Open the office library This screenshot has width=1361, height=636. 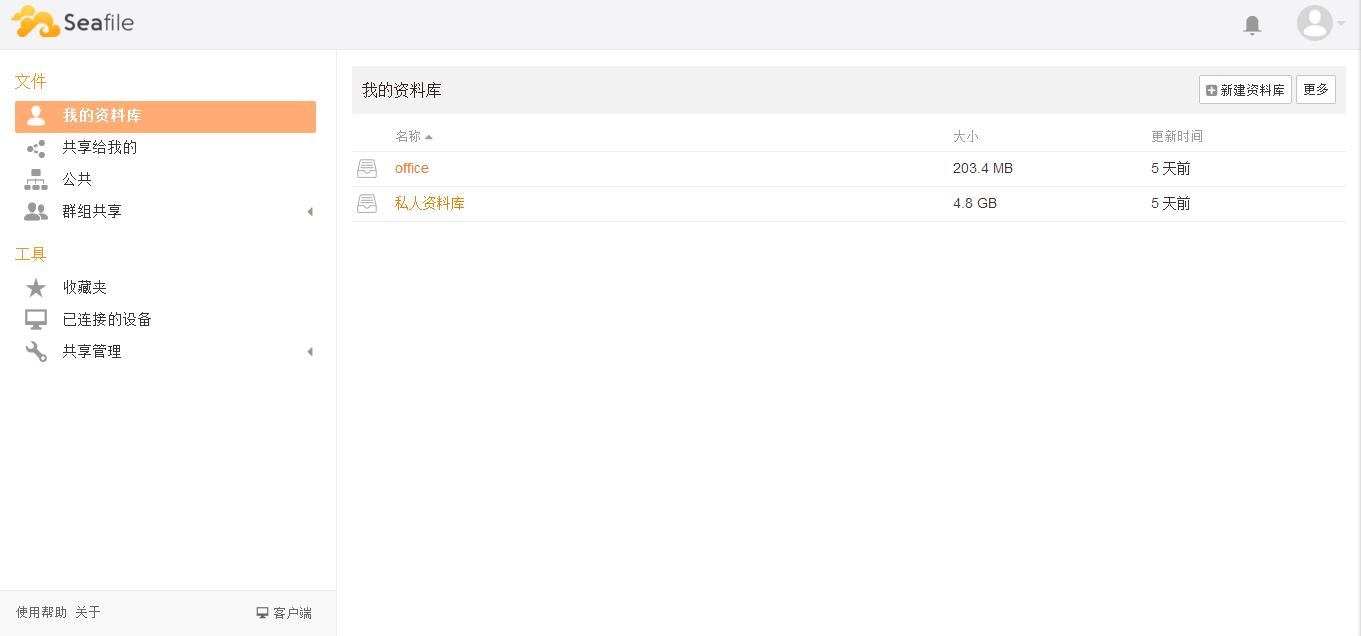(412, 168)
